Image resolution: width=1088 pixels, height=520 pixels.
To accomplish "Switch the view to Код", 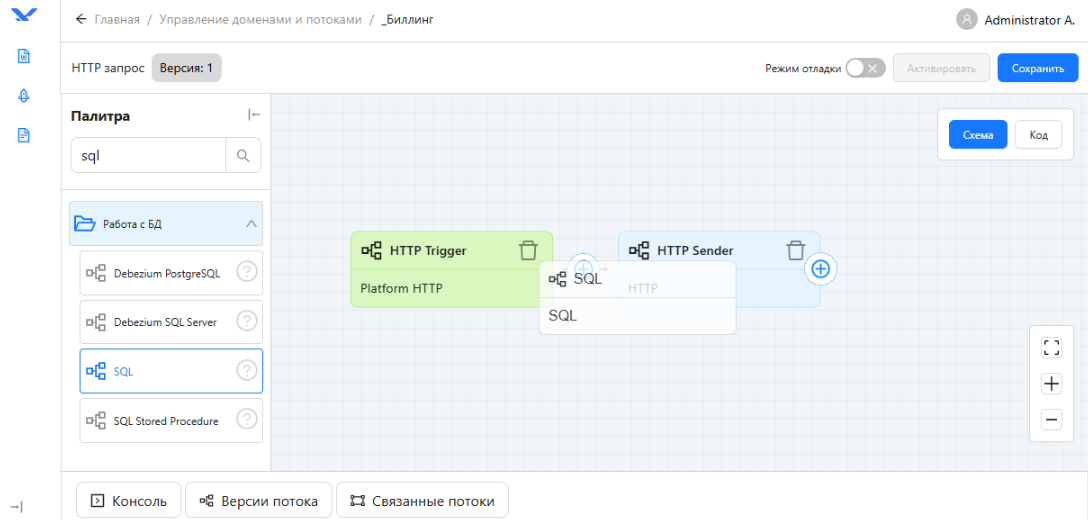I will point(1038,135).
